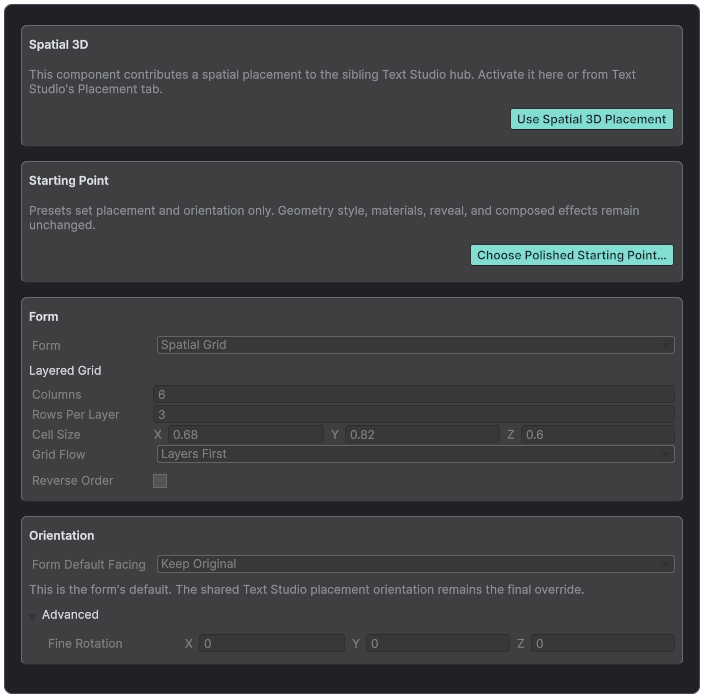Collapse the Advanced foldout

33,615
